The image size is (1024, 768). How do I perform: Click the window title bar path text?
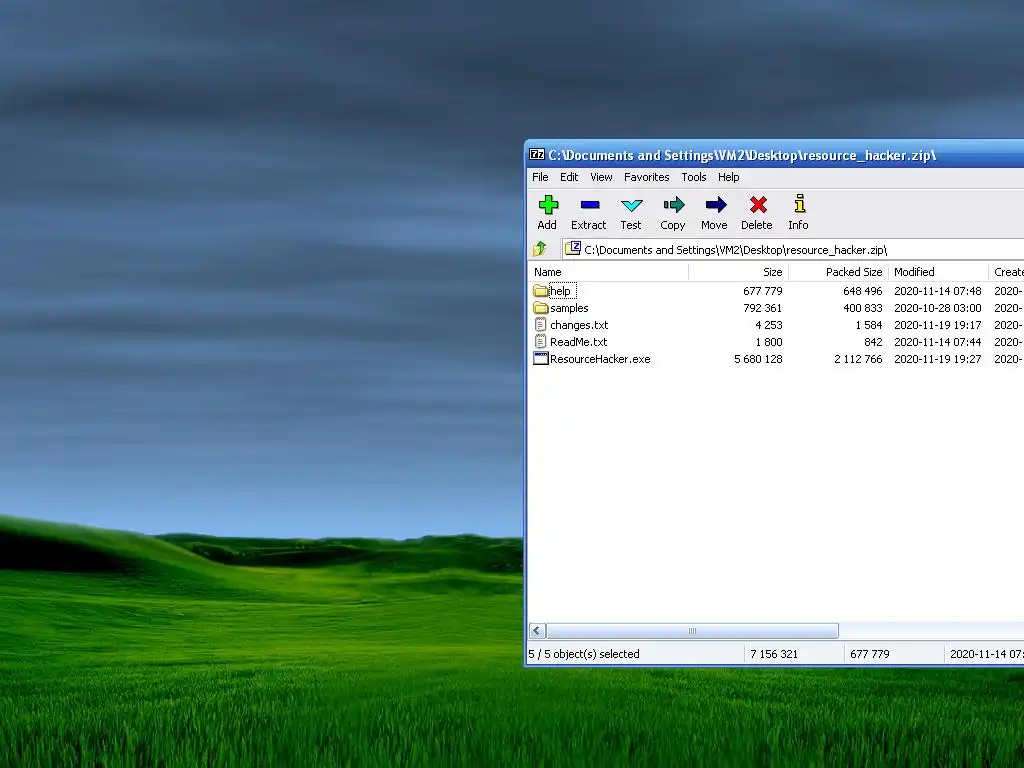point(742,155)
